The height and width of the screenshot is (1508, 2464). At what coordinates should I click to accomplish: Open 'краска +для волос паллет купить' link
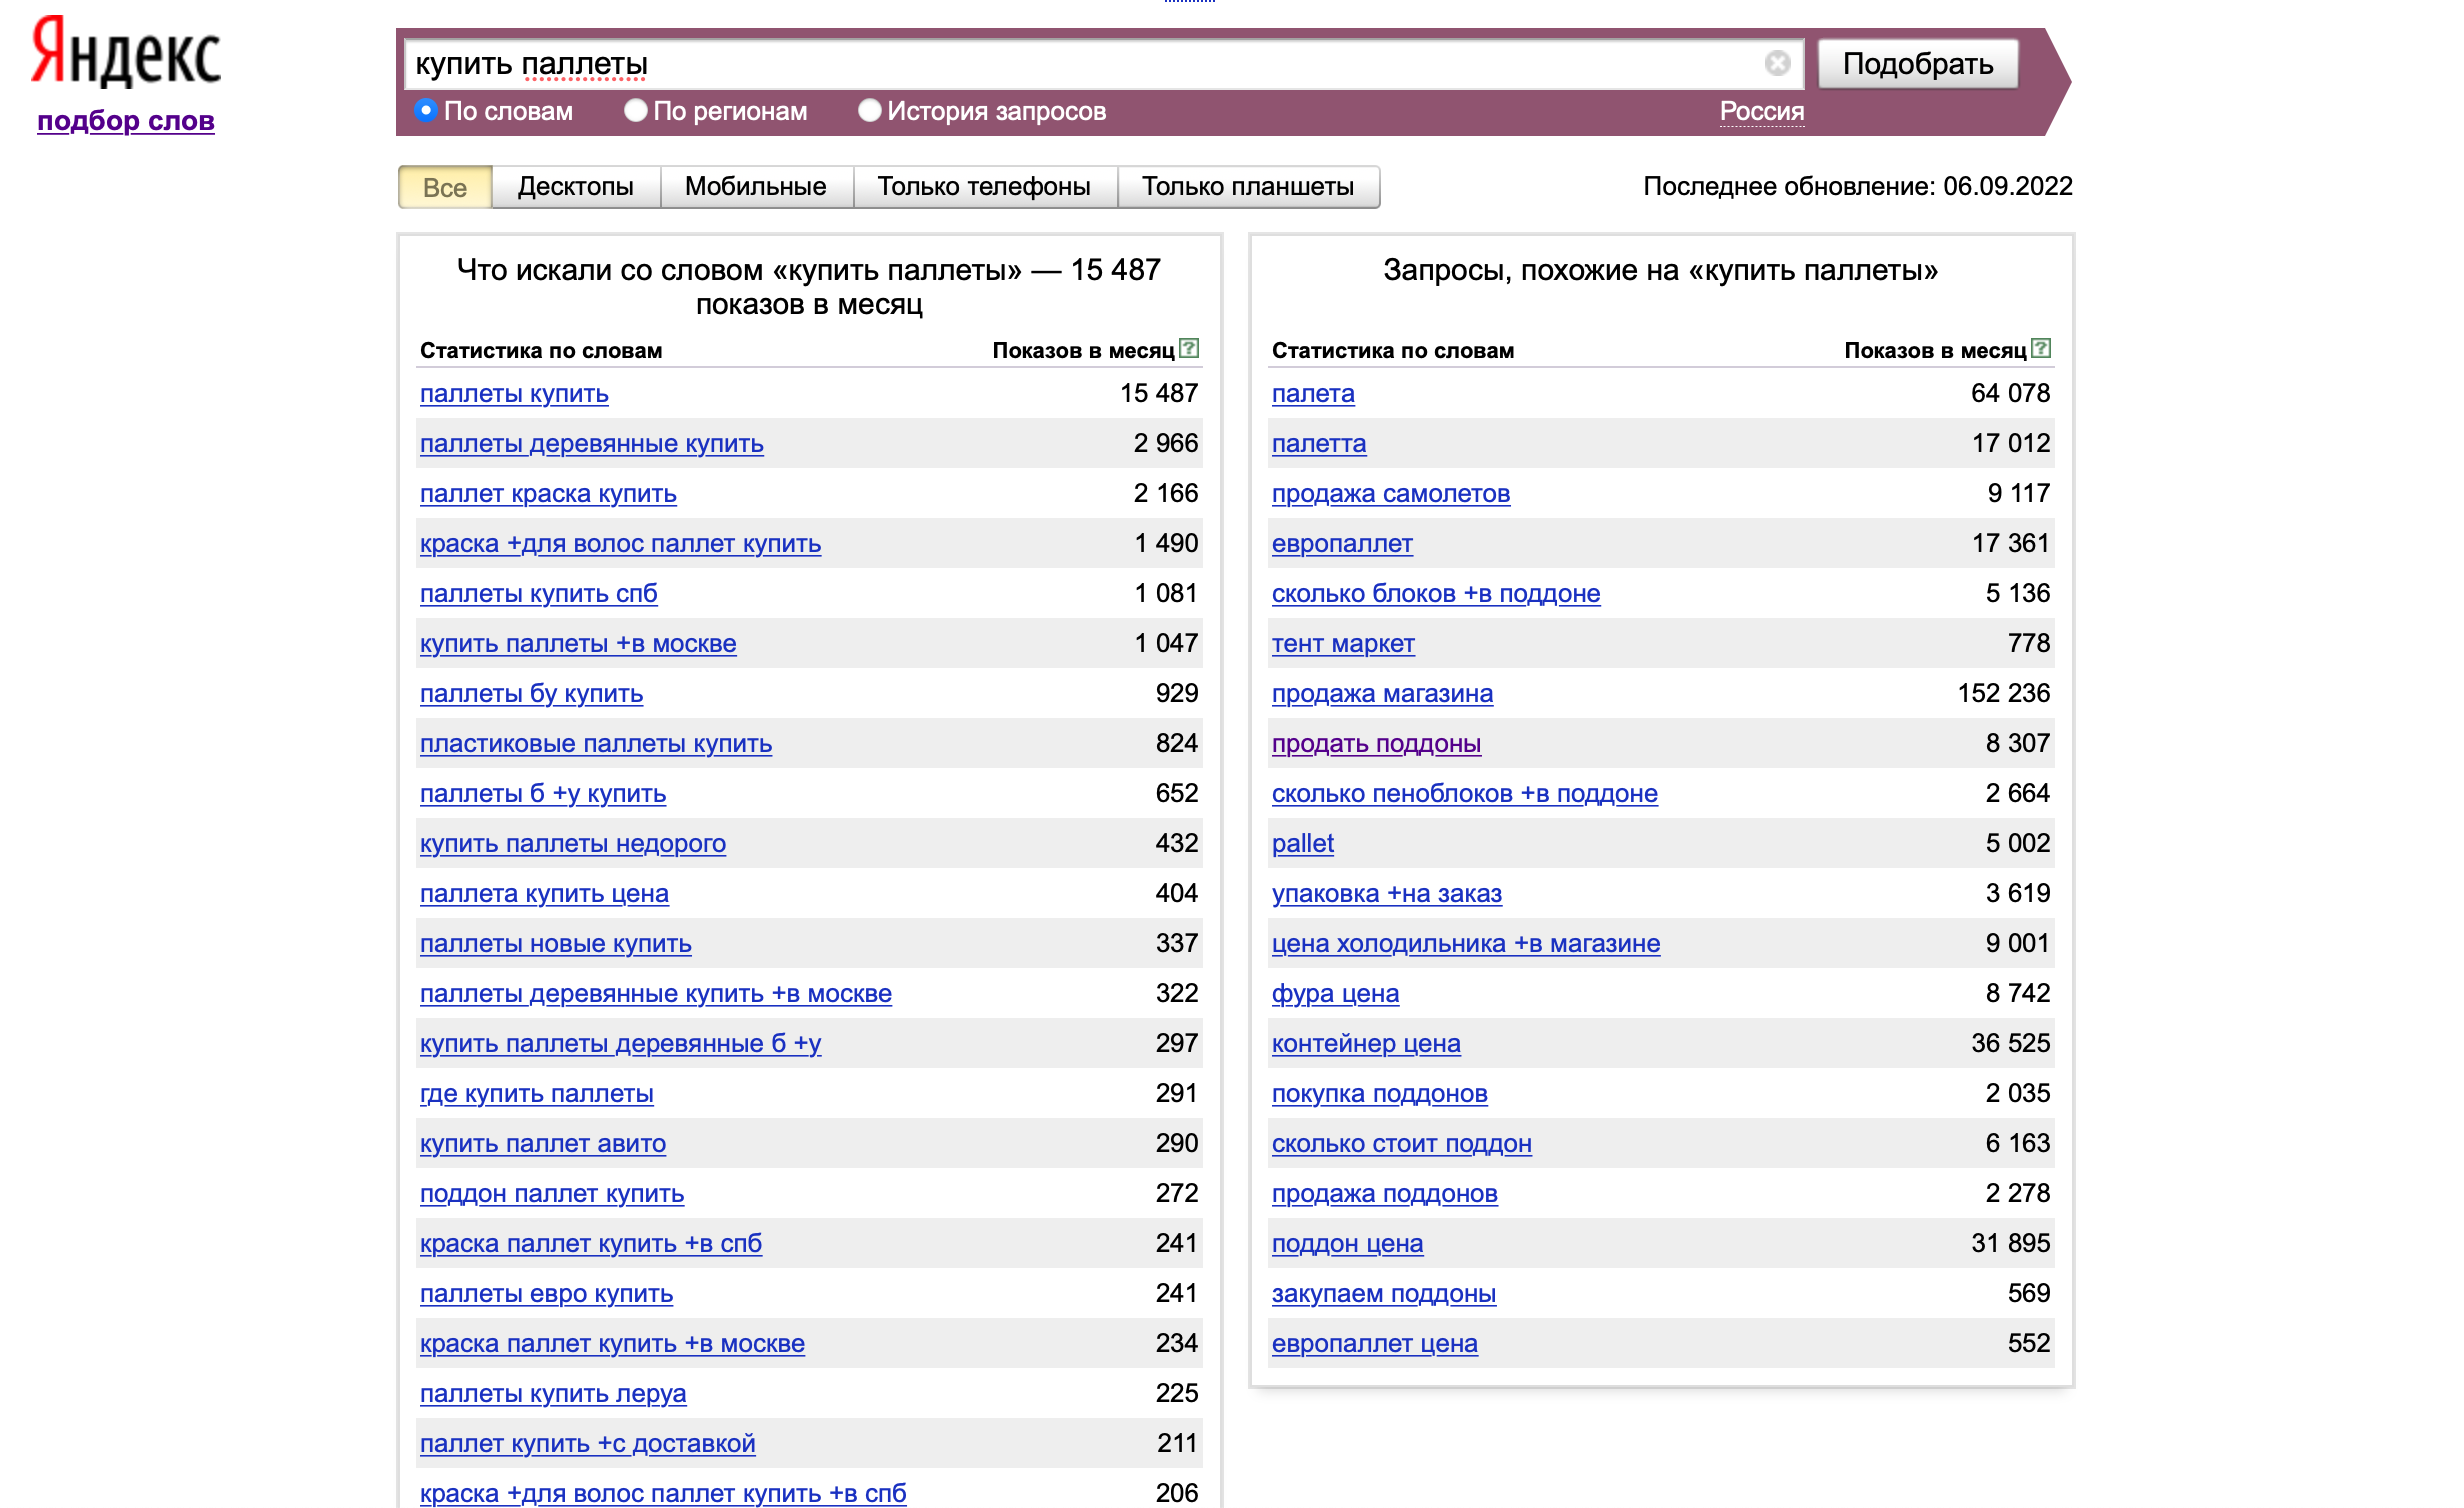[x=620, y=544]
